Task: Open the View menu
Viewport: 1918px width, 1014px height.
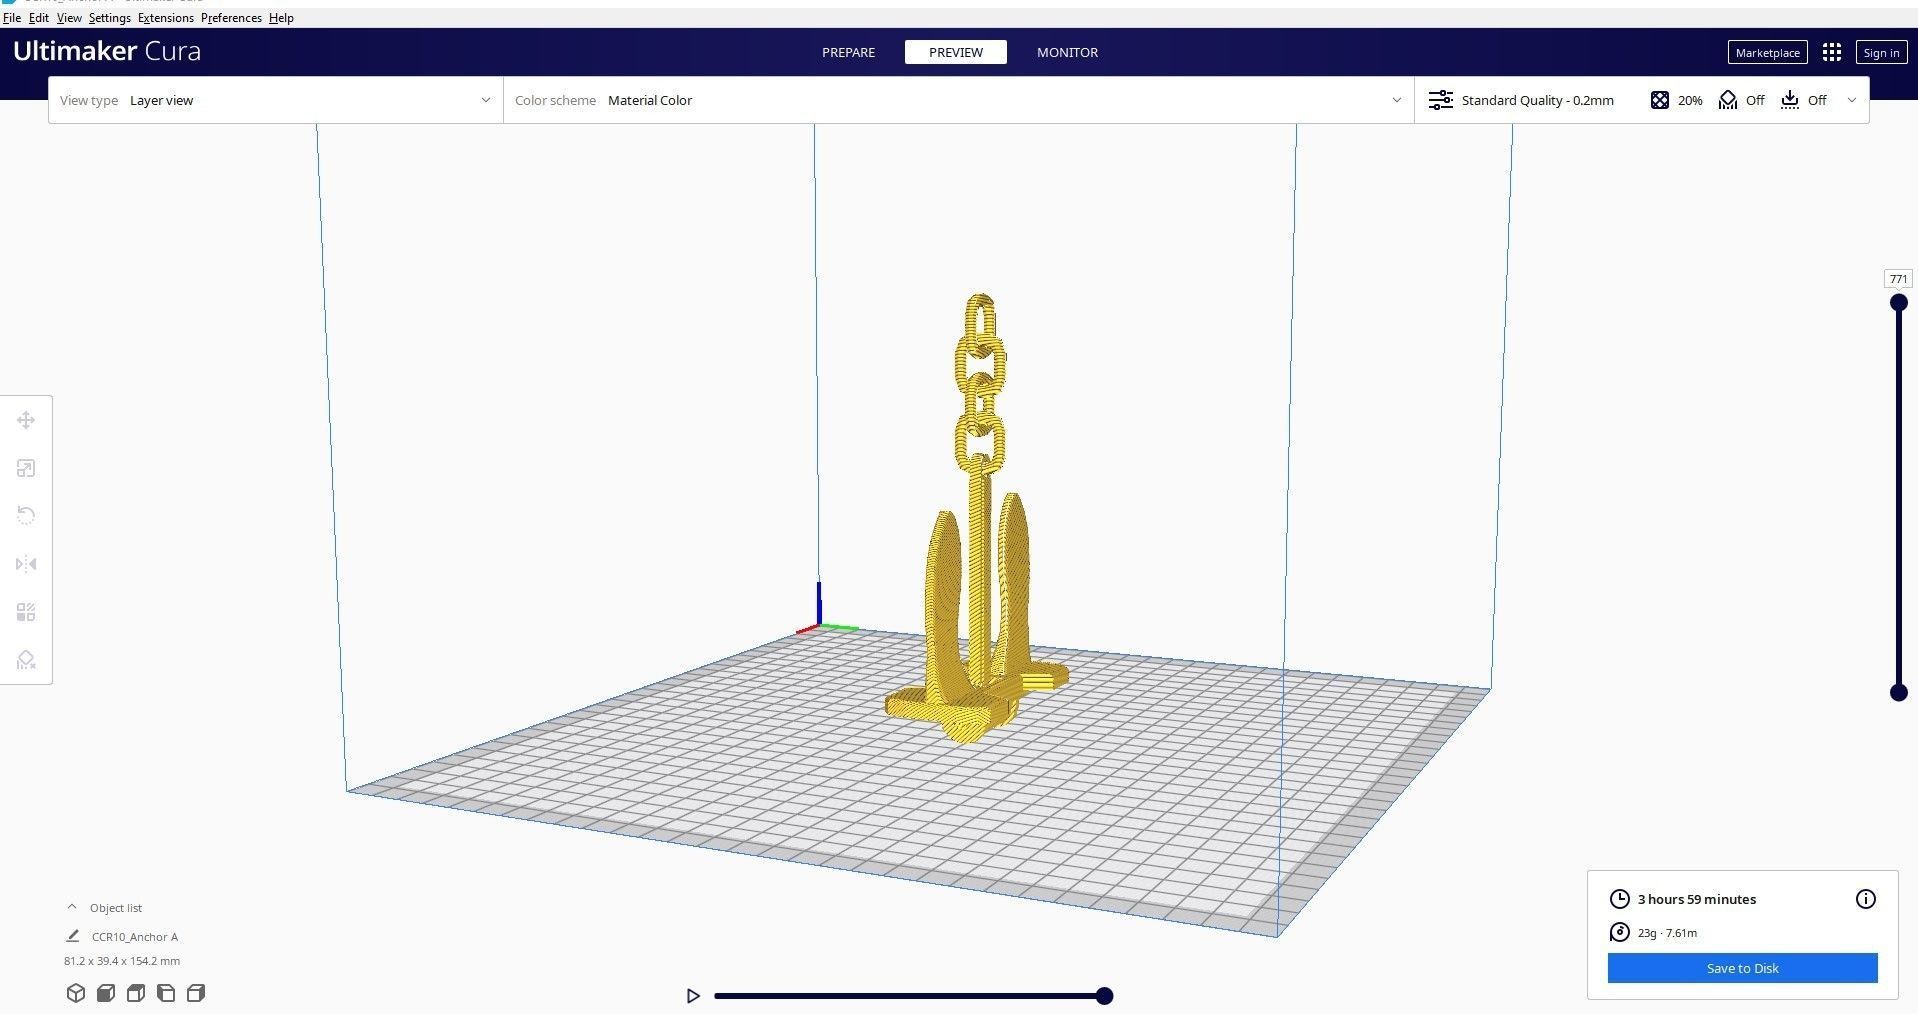Action: click(x=69, y=18)
